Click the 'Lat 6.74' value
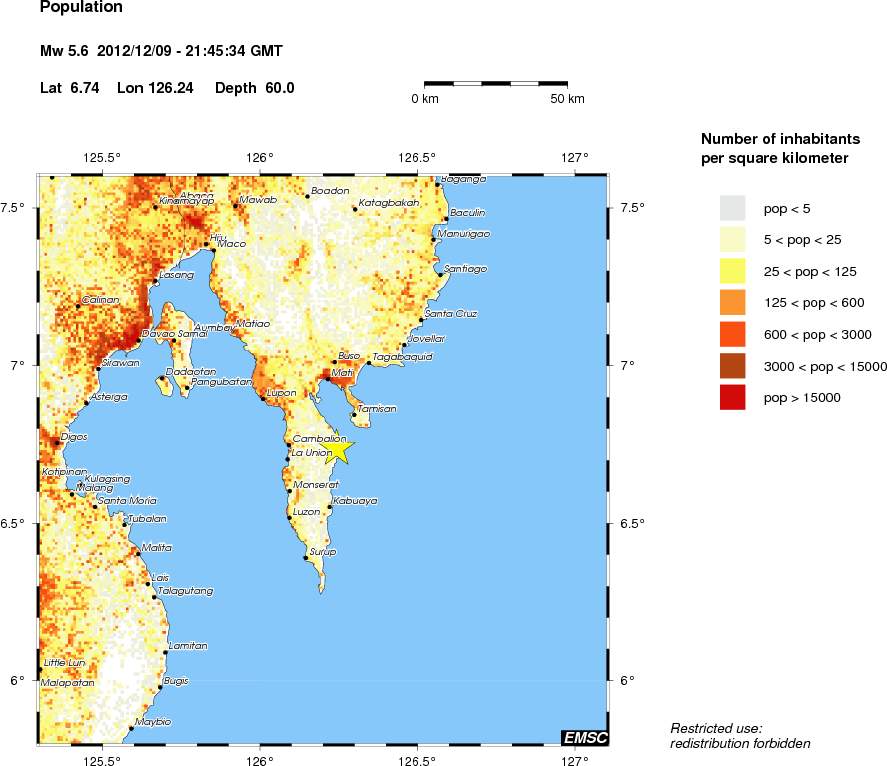Viewport: 887px width, 766px height. pyautogui.click(x=70, y=88)
